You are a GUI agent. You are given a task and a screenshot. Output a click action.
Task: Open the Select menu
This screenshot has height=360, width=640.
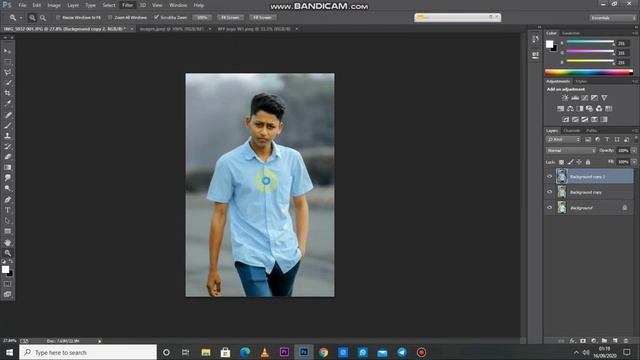(109, 5)
